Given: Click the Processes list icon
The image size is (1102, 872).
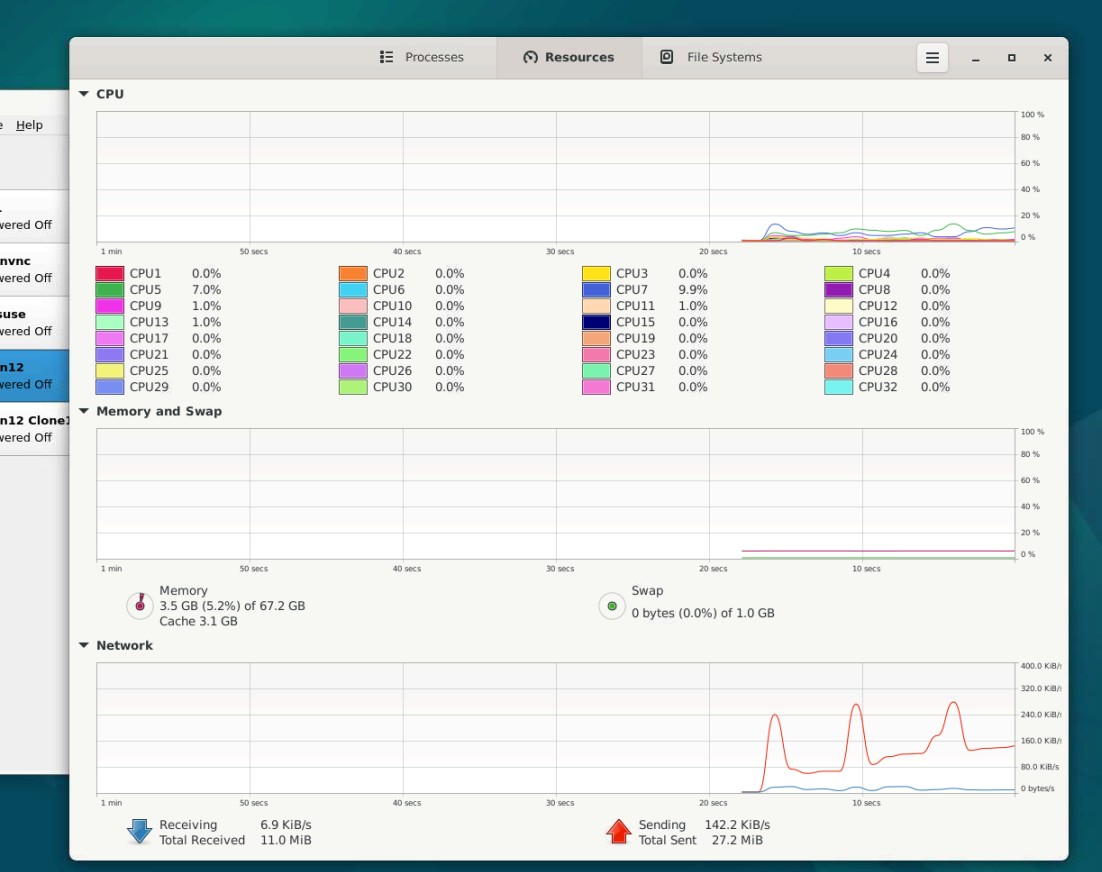Looking at the screenshot, I should (x=387, y=58).
